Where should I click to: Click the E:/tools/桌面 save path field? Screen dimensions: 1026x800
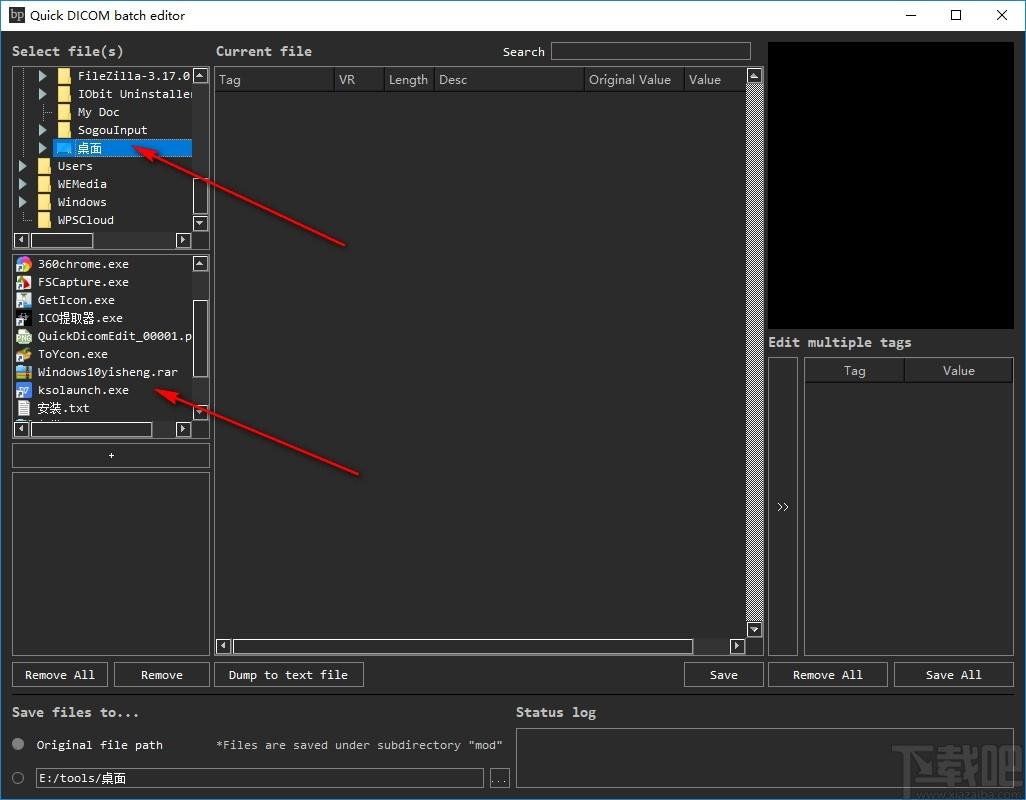point(260,778)
